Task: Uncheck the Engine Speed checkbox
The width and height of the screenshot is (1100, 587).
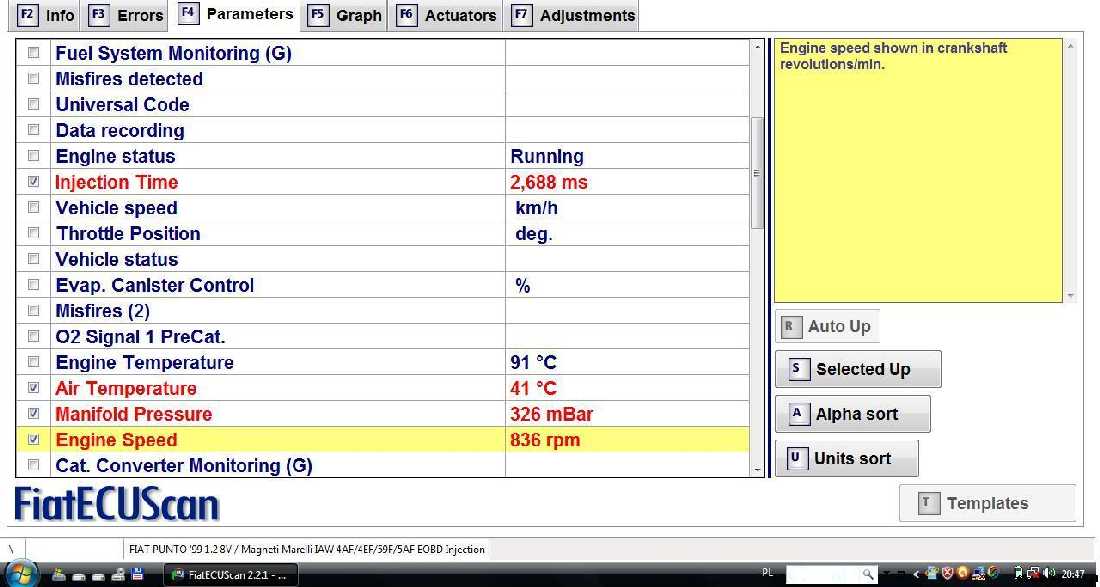Action: 33,440
